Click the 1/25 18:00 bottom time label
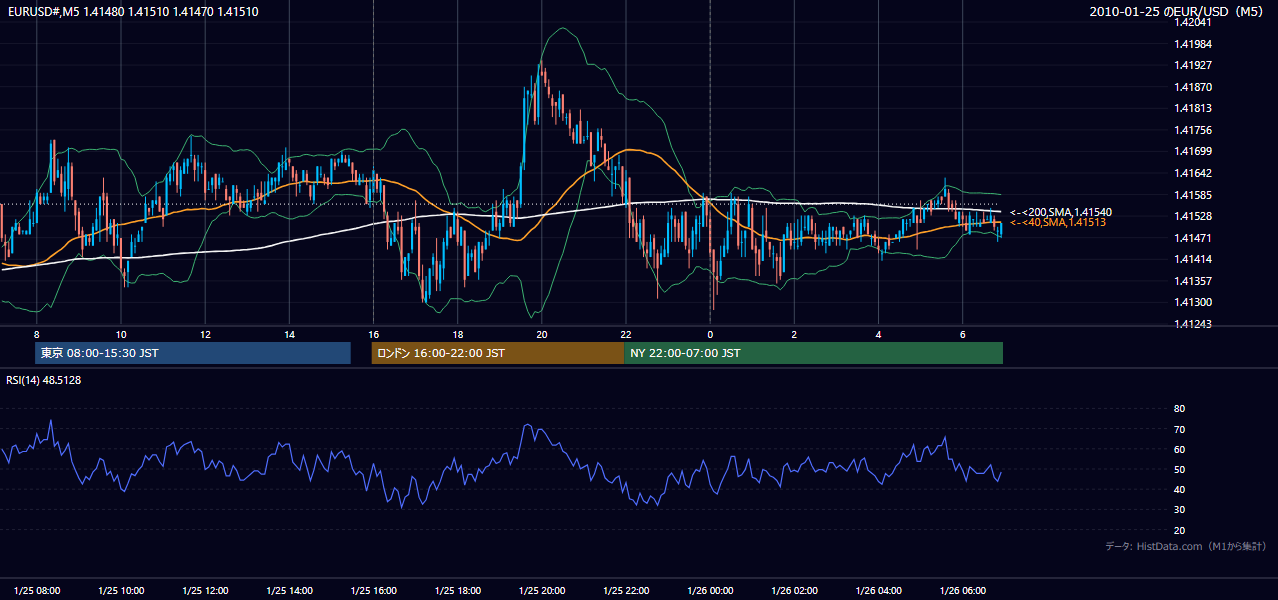Viewport: 1278px width, 600px height. (x=458, y=590)
